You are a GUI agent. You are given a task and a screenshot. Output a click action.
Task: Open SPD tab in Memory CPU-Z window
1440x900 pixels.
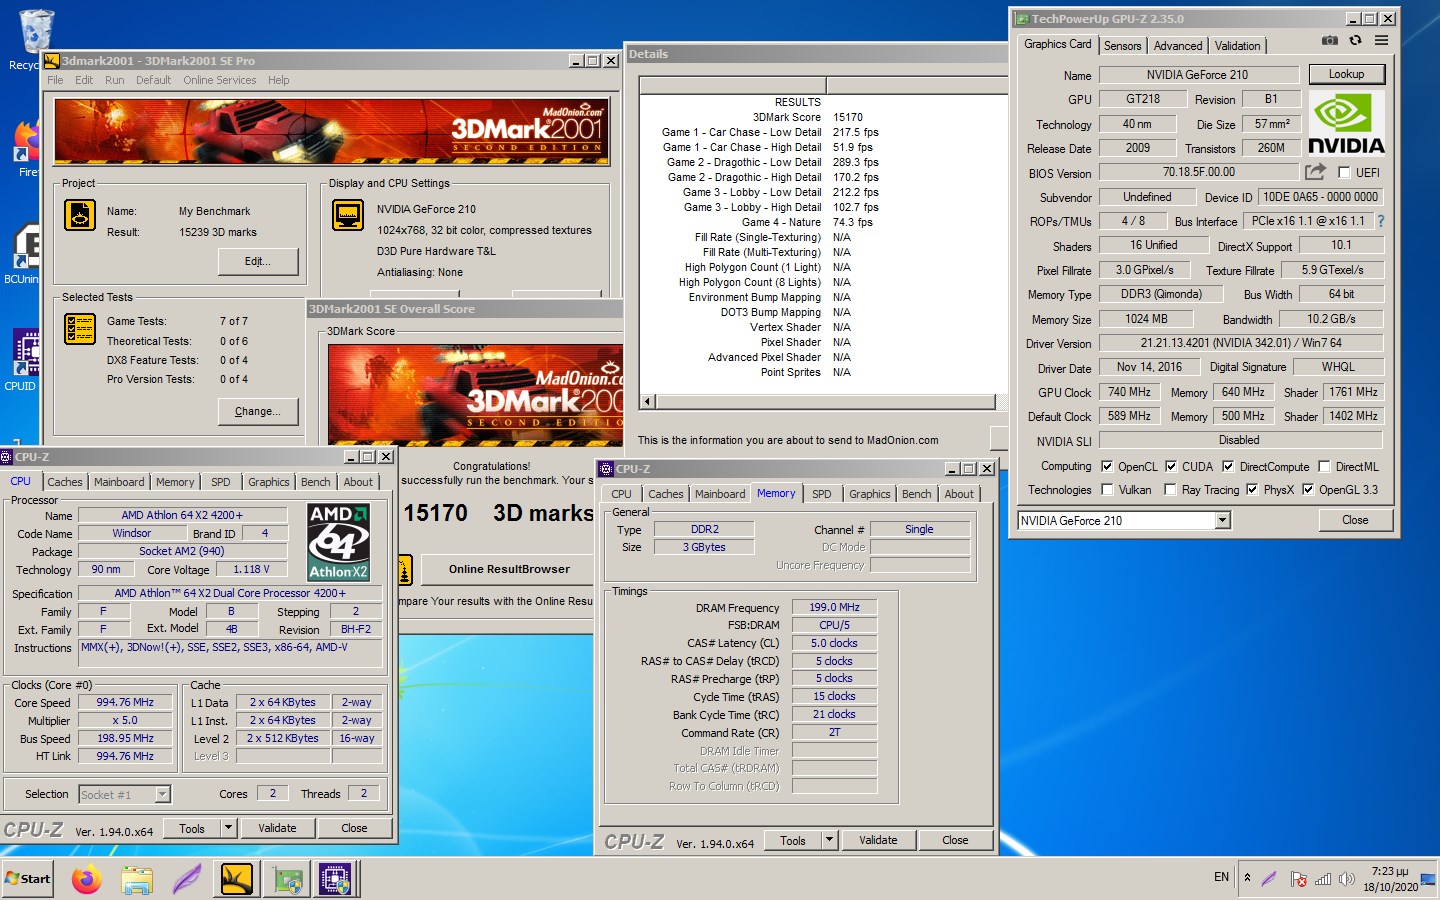point(821,494)
